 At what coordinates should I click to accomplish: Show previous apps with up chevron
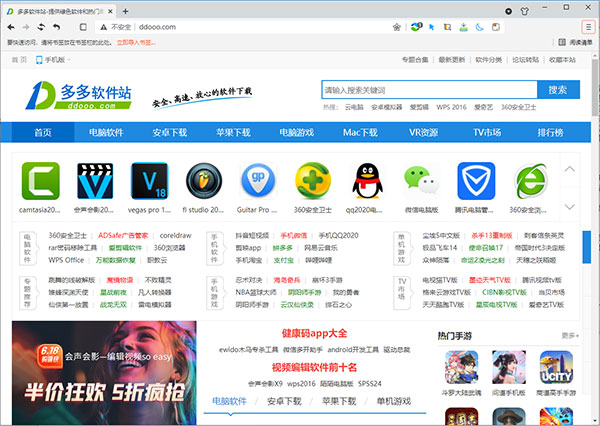[x=569, y=169]
